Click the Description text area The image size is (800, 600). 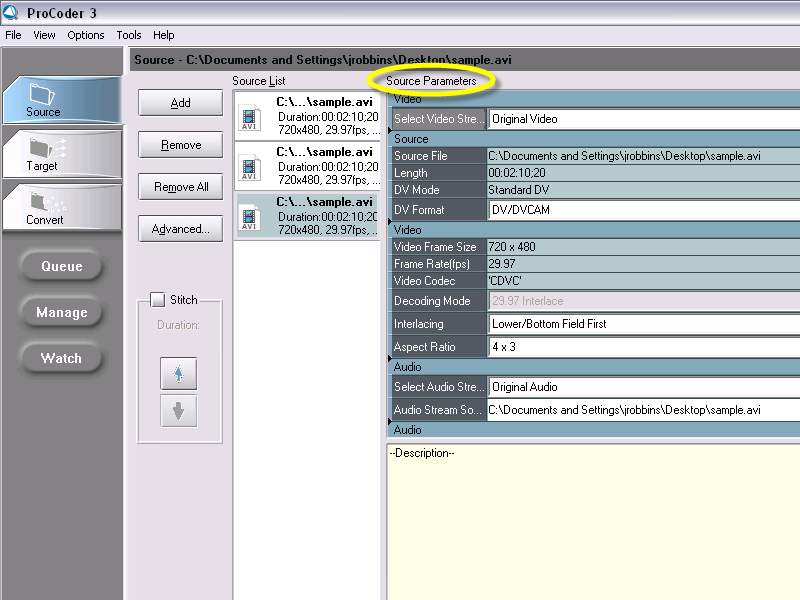593,521
